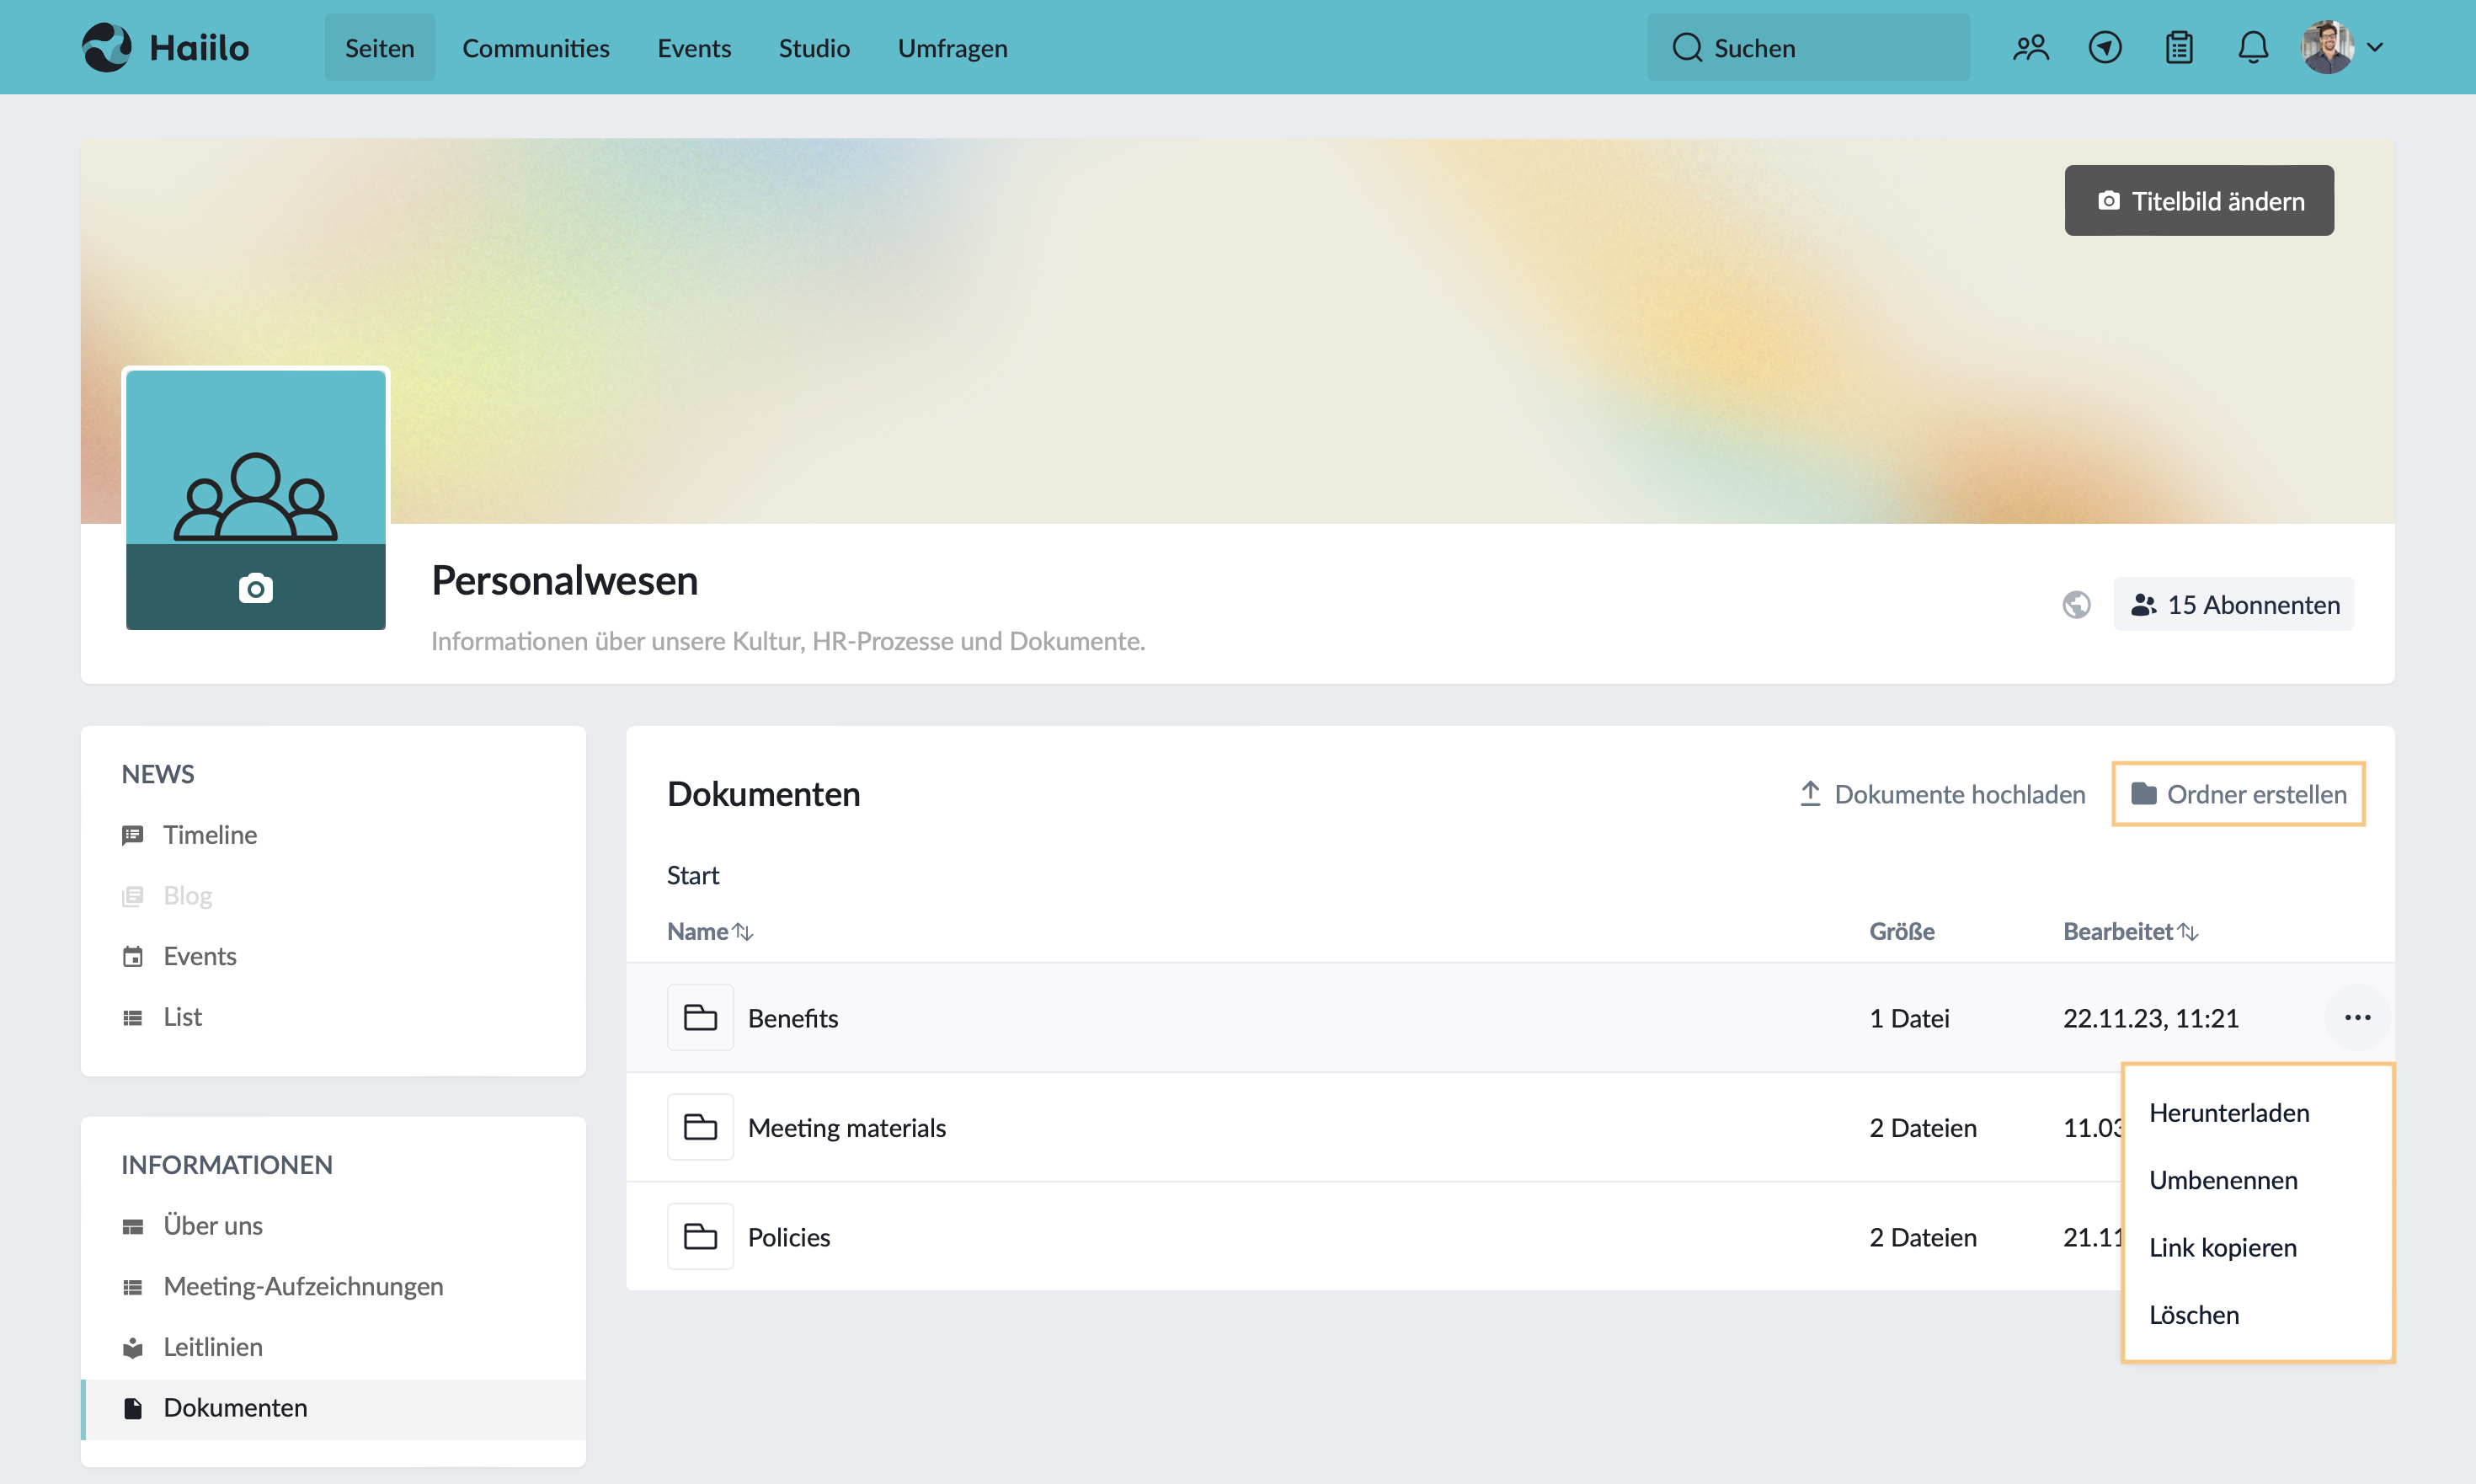
Task: Open Über uns in the sidebar
Action: (213, 1226)
